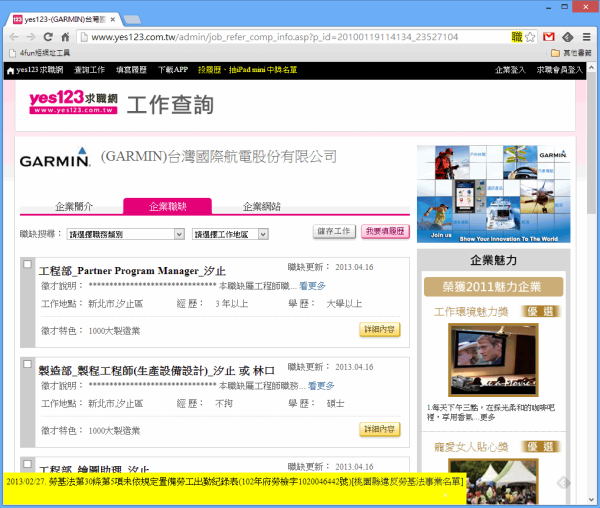
Task: Click the vertical scrollbar thumb
Action: [592, 143]
